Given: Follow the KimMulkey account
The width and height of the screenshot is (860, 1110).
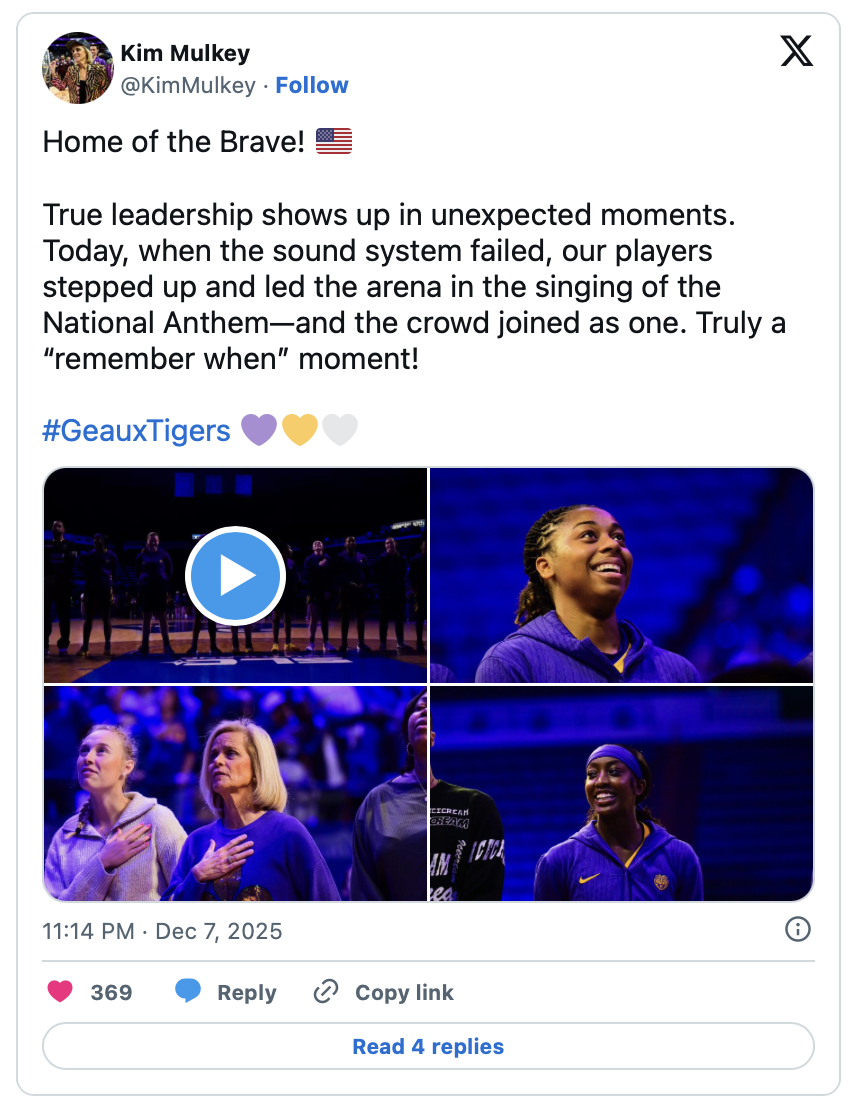Looking at the screenshot, I should tap(312, 86).
